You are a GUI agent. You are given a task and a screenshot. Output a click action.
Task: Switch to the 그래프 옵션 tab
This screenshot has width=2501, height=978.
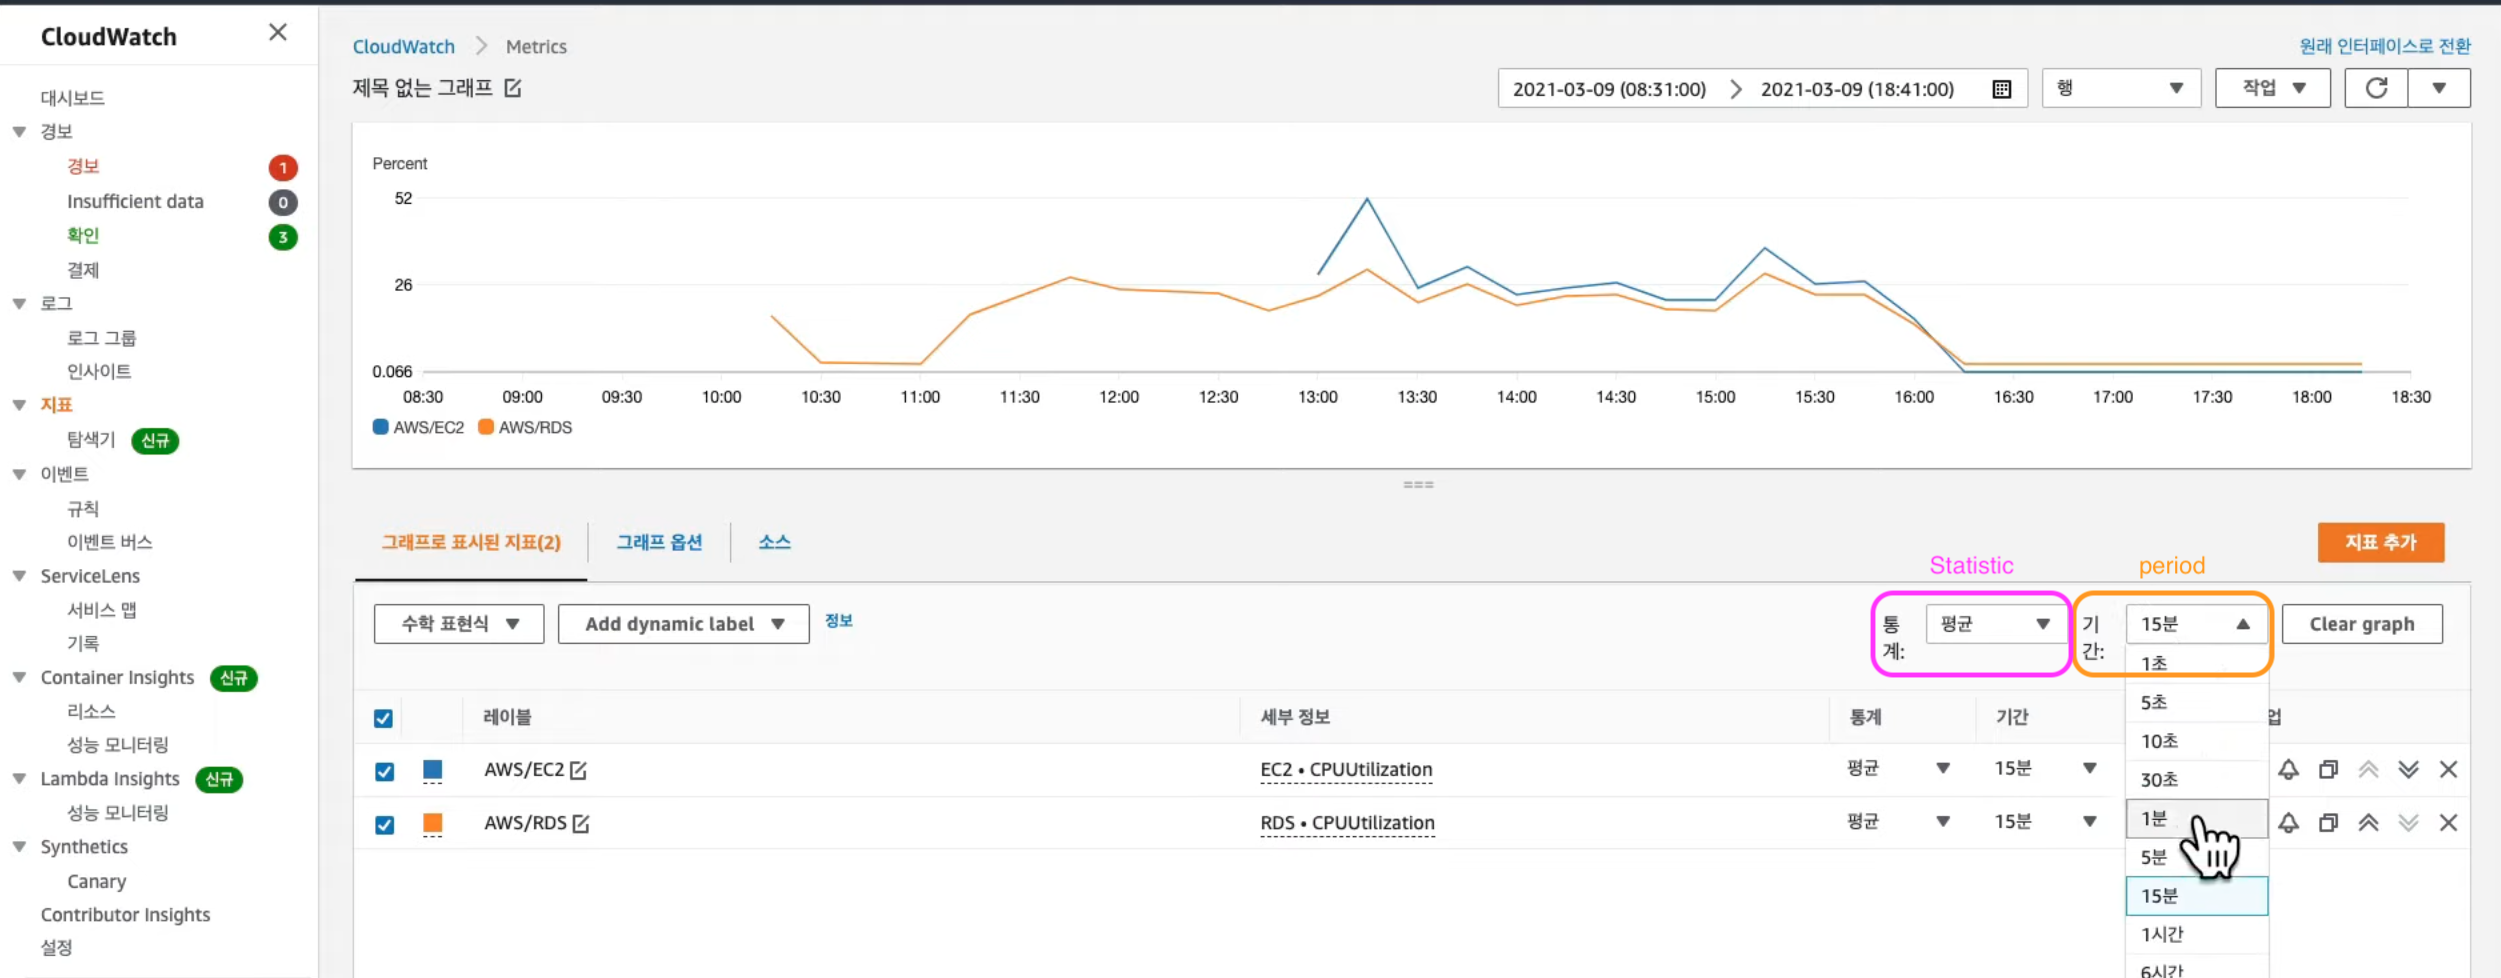[659, 542]
